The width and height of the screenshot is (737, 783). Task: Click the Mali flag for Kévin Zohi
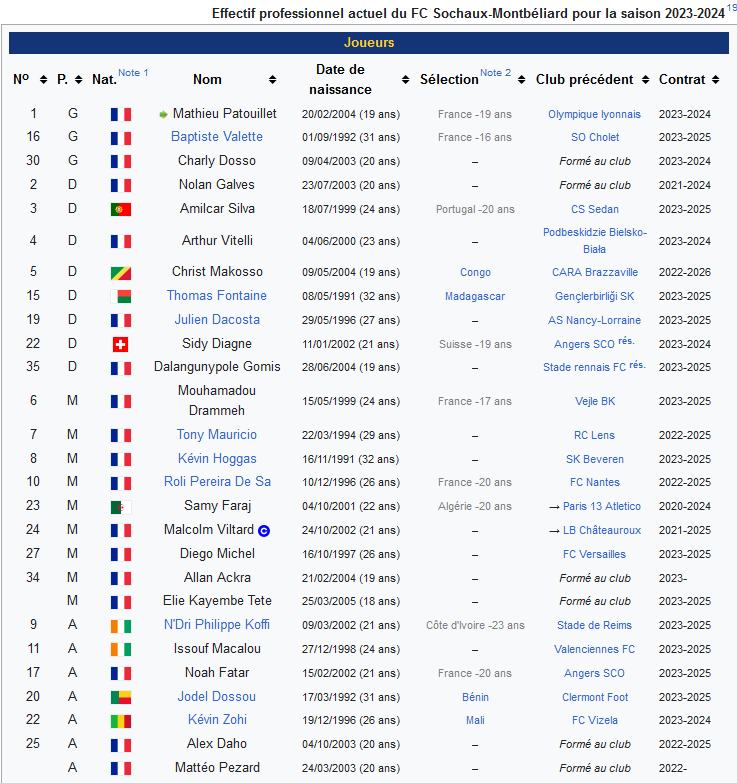121,721
